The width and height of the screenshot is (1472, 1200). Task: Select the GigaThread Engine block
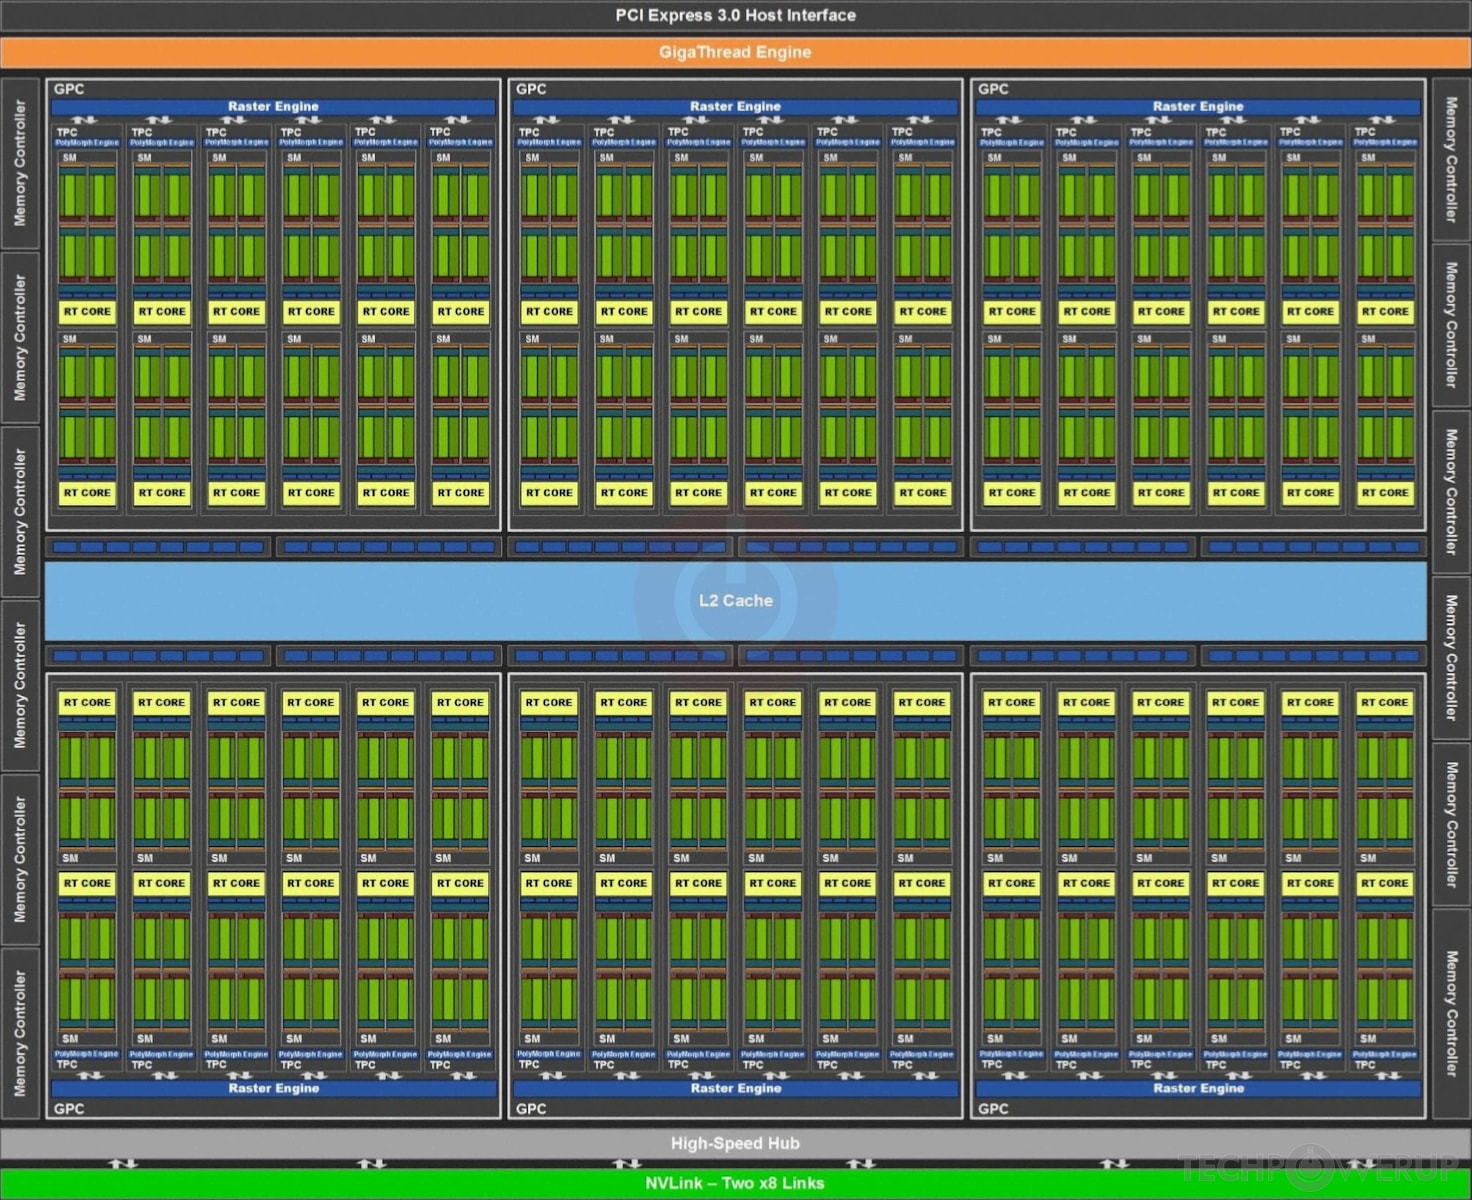point(736,52)
